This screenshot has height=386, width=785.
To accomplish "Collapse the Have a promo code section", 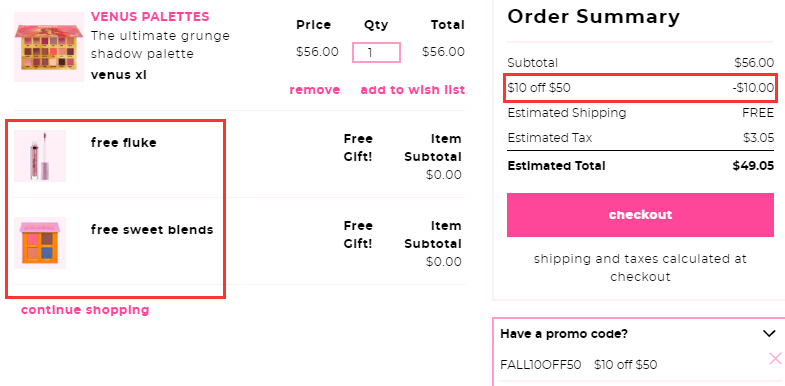I will pos(769,333).
